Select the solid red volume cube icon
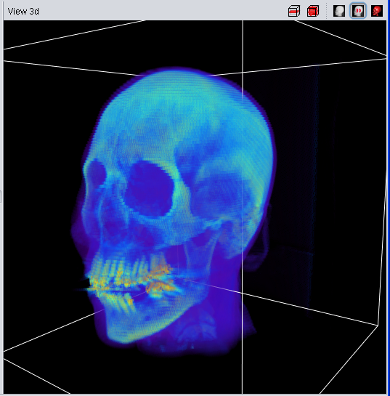This screenshot has width=390, height=396. coord(313,11)
